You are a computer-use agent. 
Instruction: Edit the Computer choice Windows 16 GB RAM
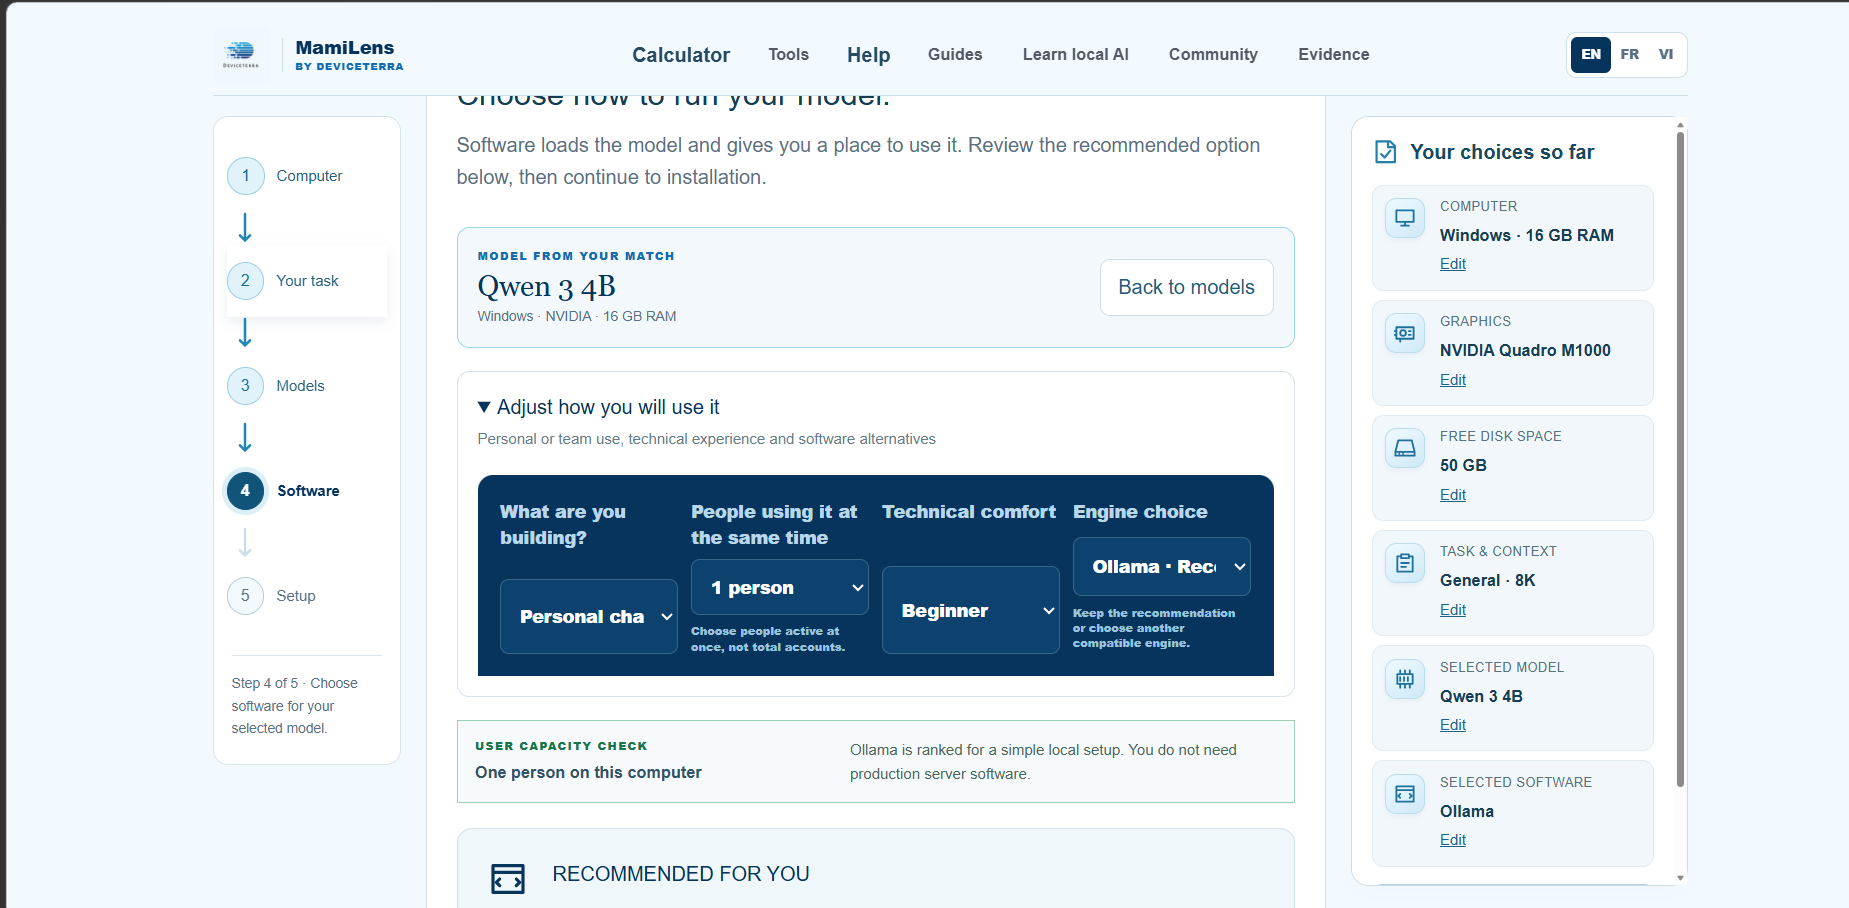point(1453,264)
